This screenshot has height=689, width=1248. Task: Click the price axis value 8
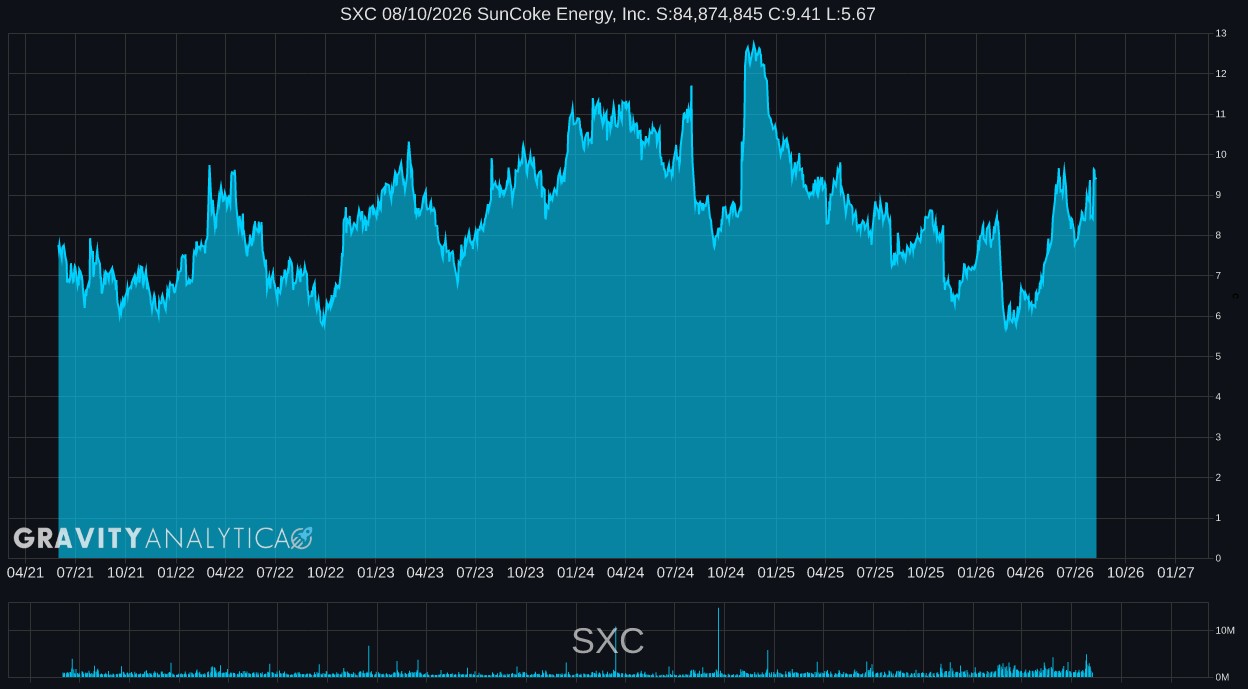coord(1218,235)
